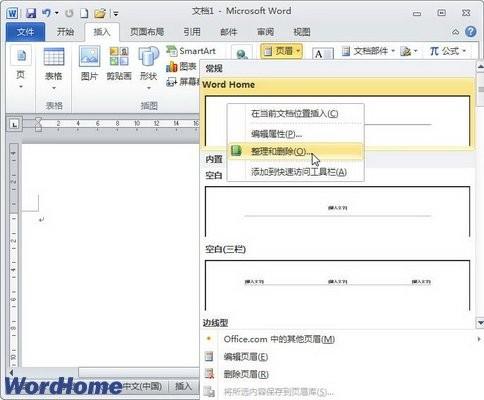The height and width of the screenshot is (400, 484).
Task: Click the 删除页眉 icon
Action: pyautogui.click(x=209, y=374)
